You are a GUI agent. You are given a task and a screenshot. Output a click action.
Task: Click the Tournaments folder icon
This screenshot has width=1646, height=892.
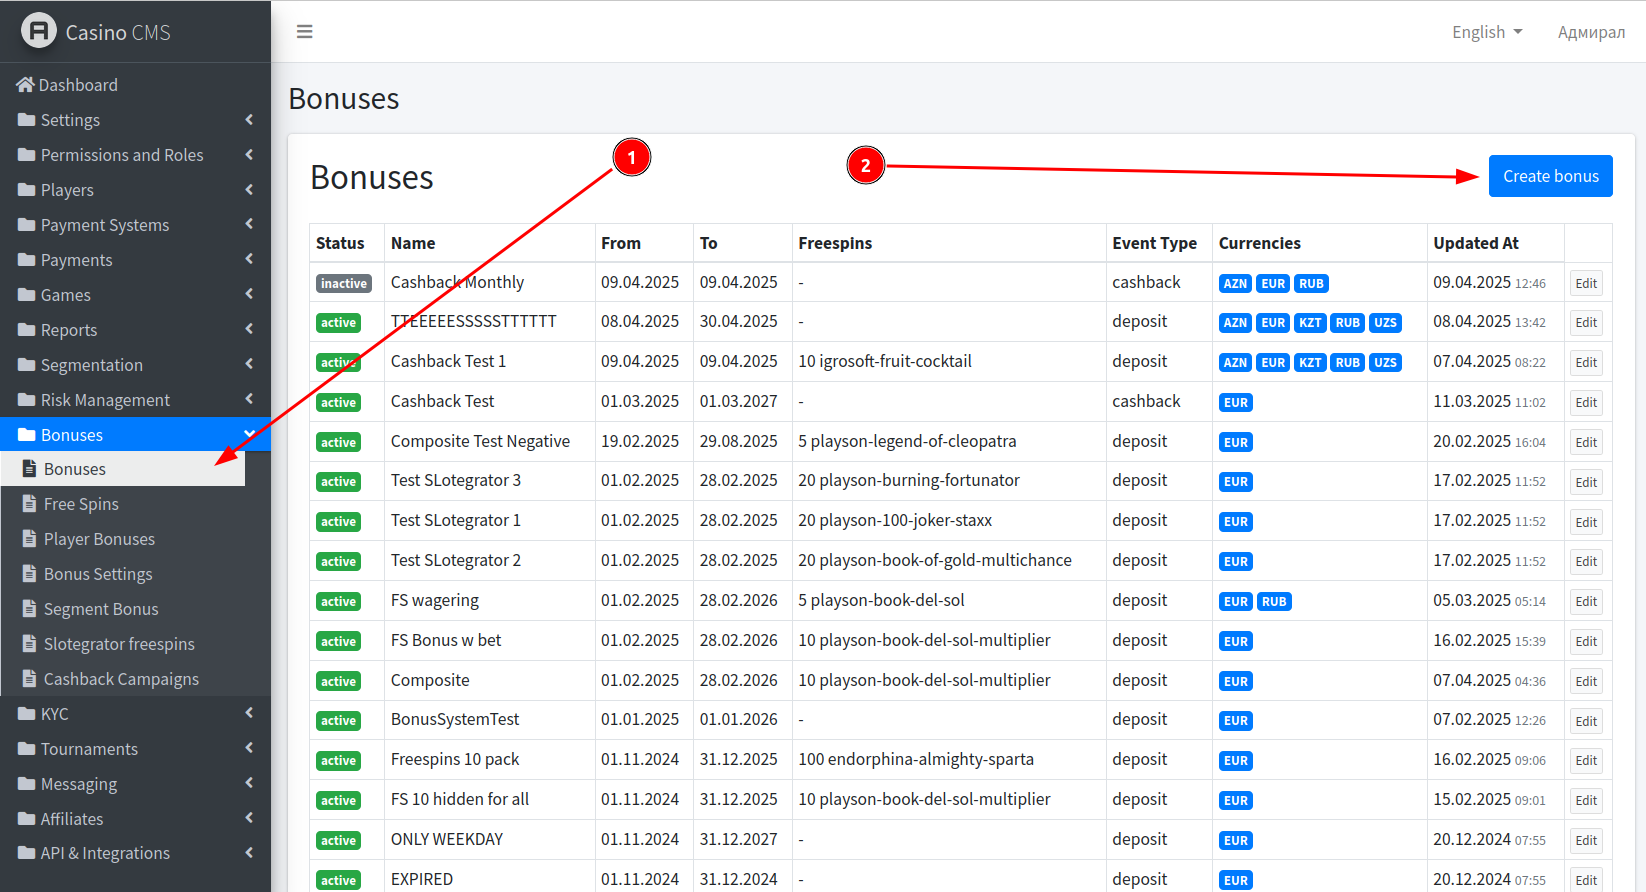[x=27, y=749]
